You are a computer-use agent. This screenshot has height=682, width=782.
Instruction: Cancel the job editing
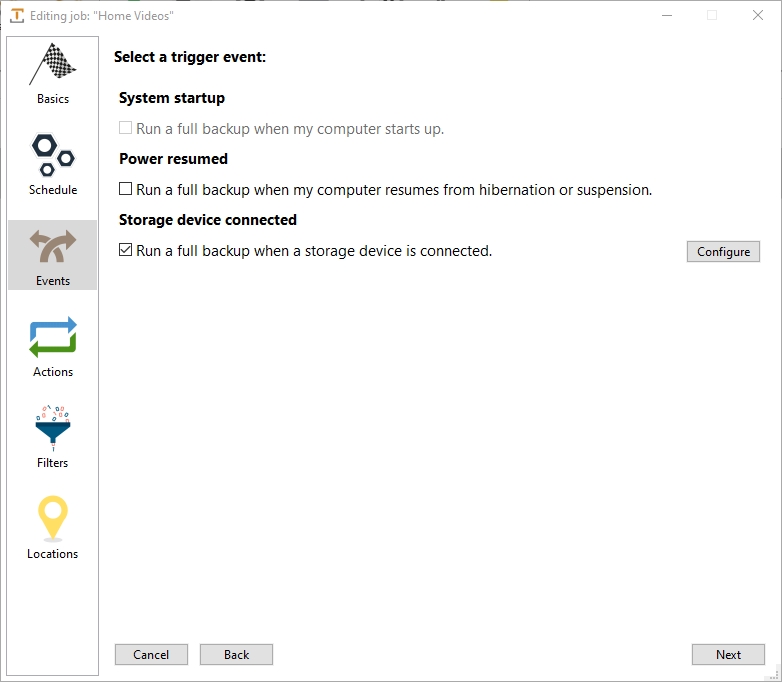151,655
